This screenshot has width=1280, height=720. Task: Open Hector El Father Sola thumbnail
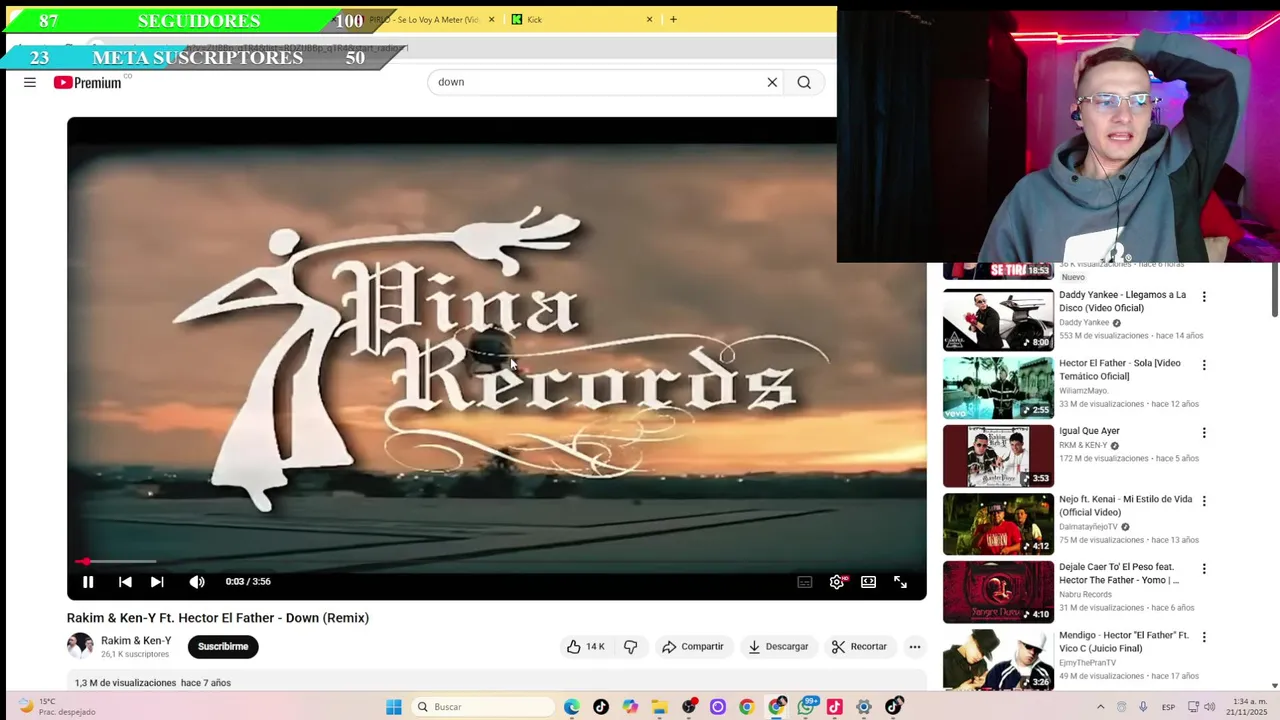tap(998, 388)
